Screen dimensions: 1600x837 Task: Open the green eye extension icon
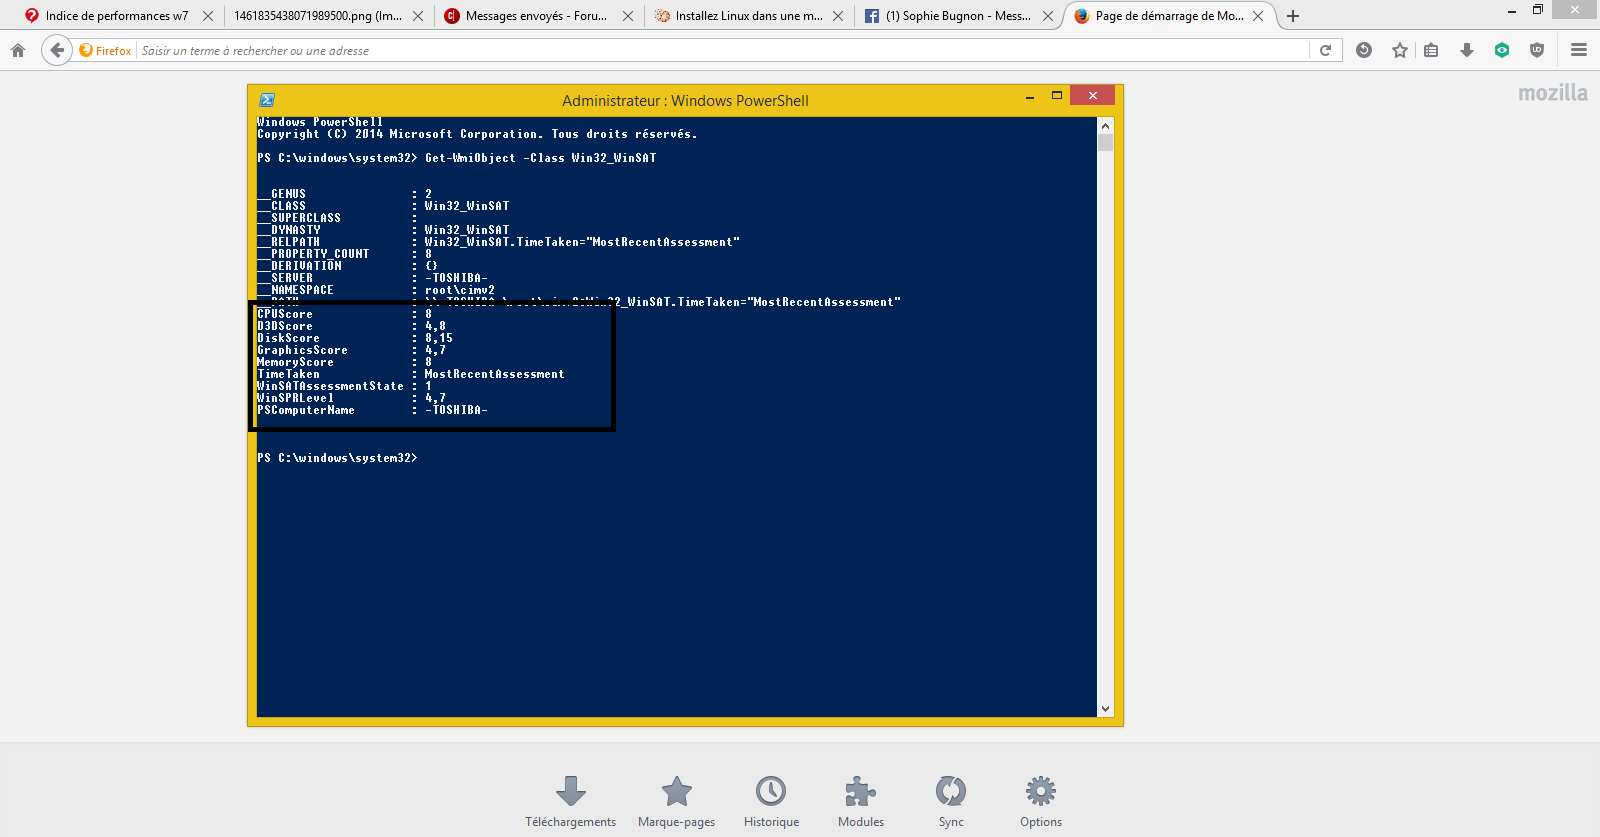coord(1501,50)
